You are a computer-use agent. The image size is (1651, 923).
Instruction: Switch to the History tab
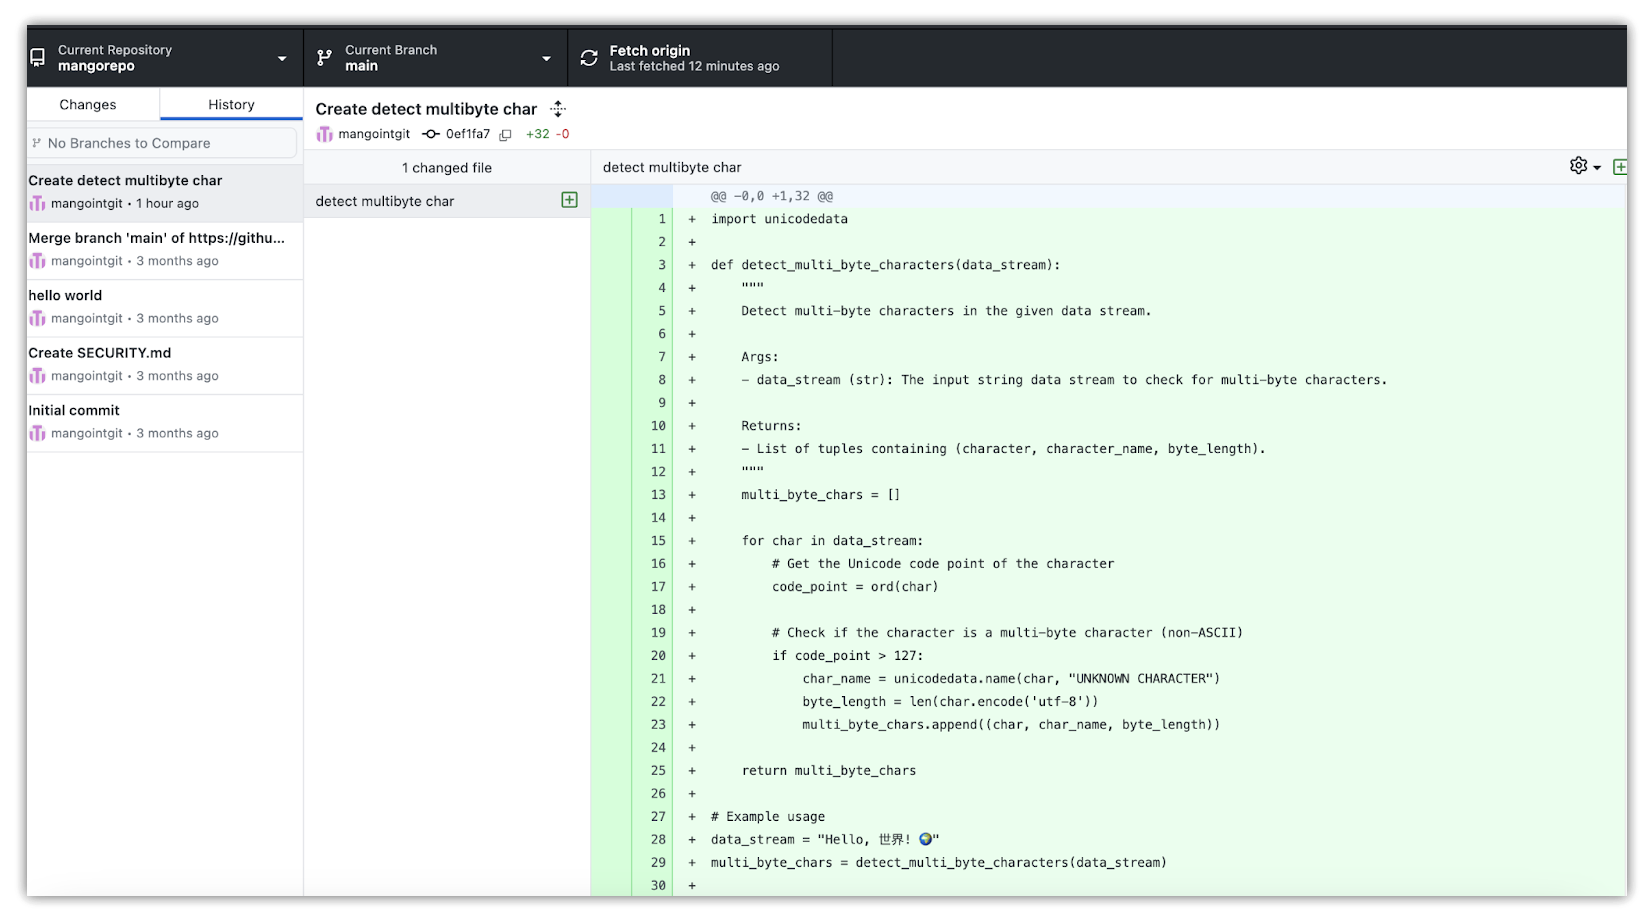tap(231, 105)
